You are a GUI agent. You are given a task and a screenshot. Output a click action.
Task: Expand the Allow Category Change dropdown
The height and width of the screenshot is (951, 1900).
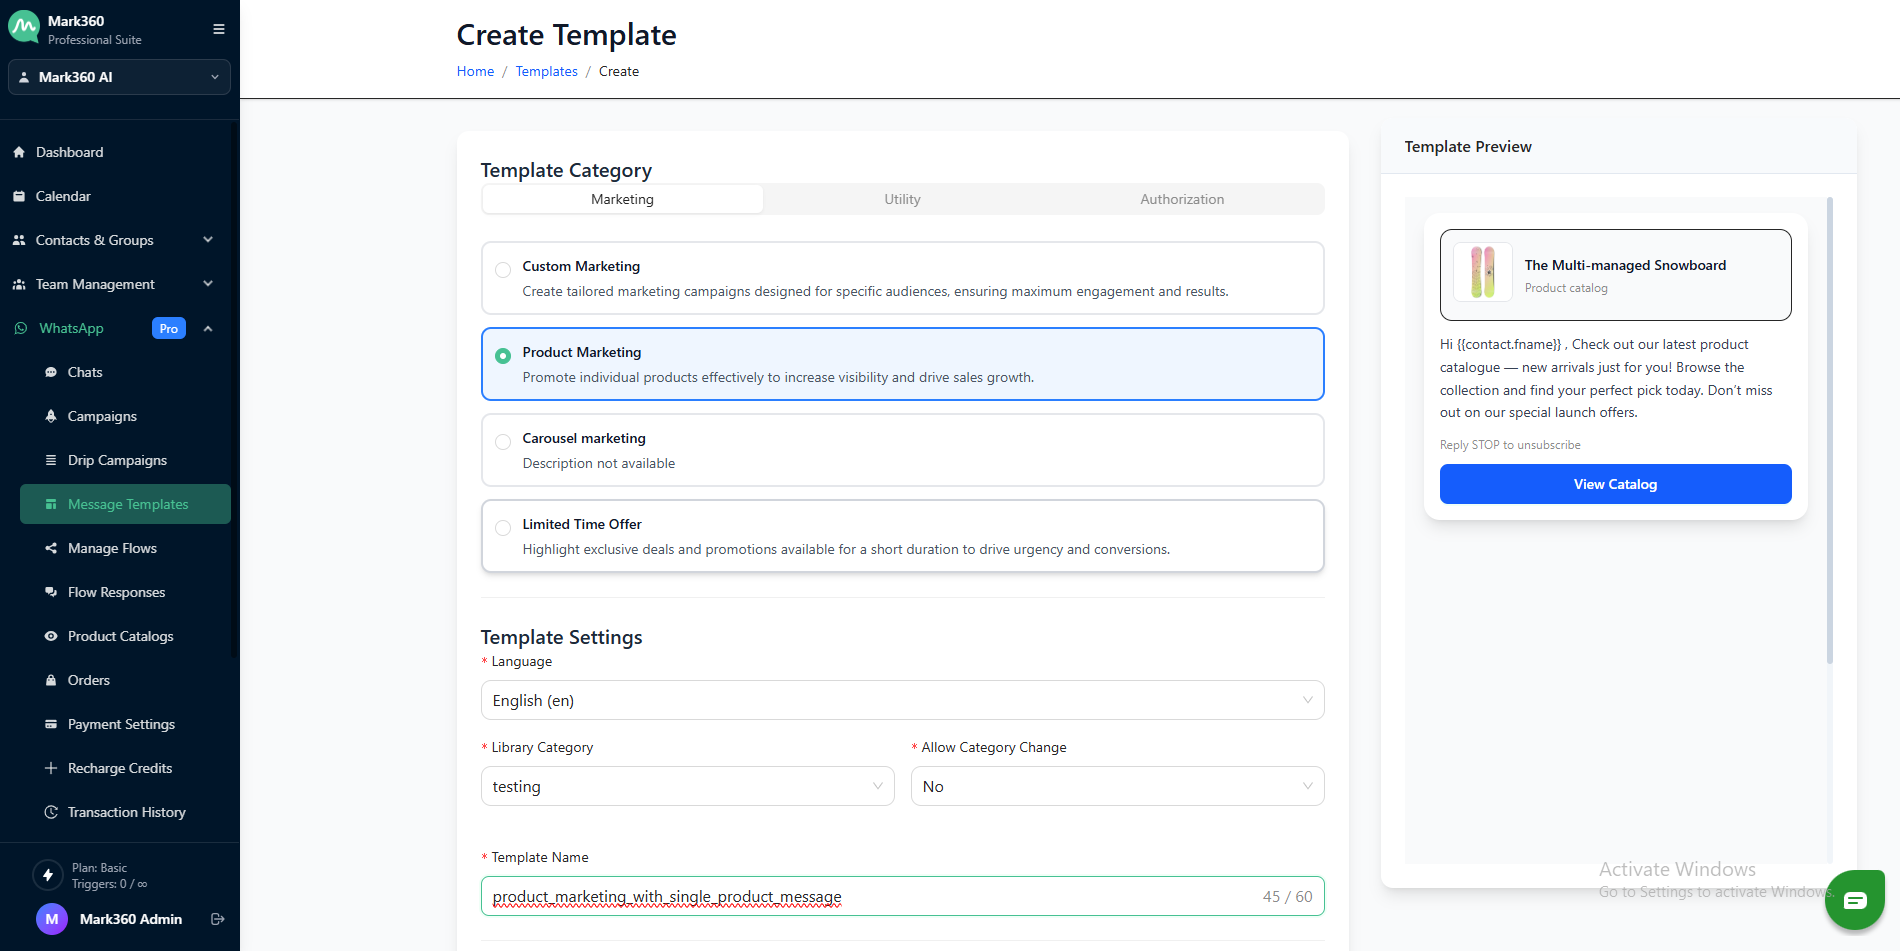point(1116,786)
